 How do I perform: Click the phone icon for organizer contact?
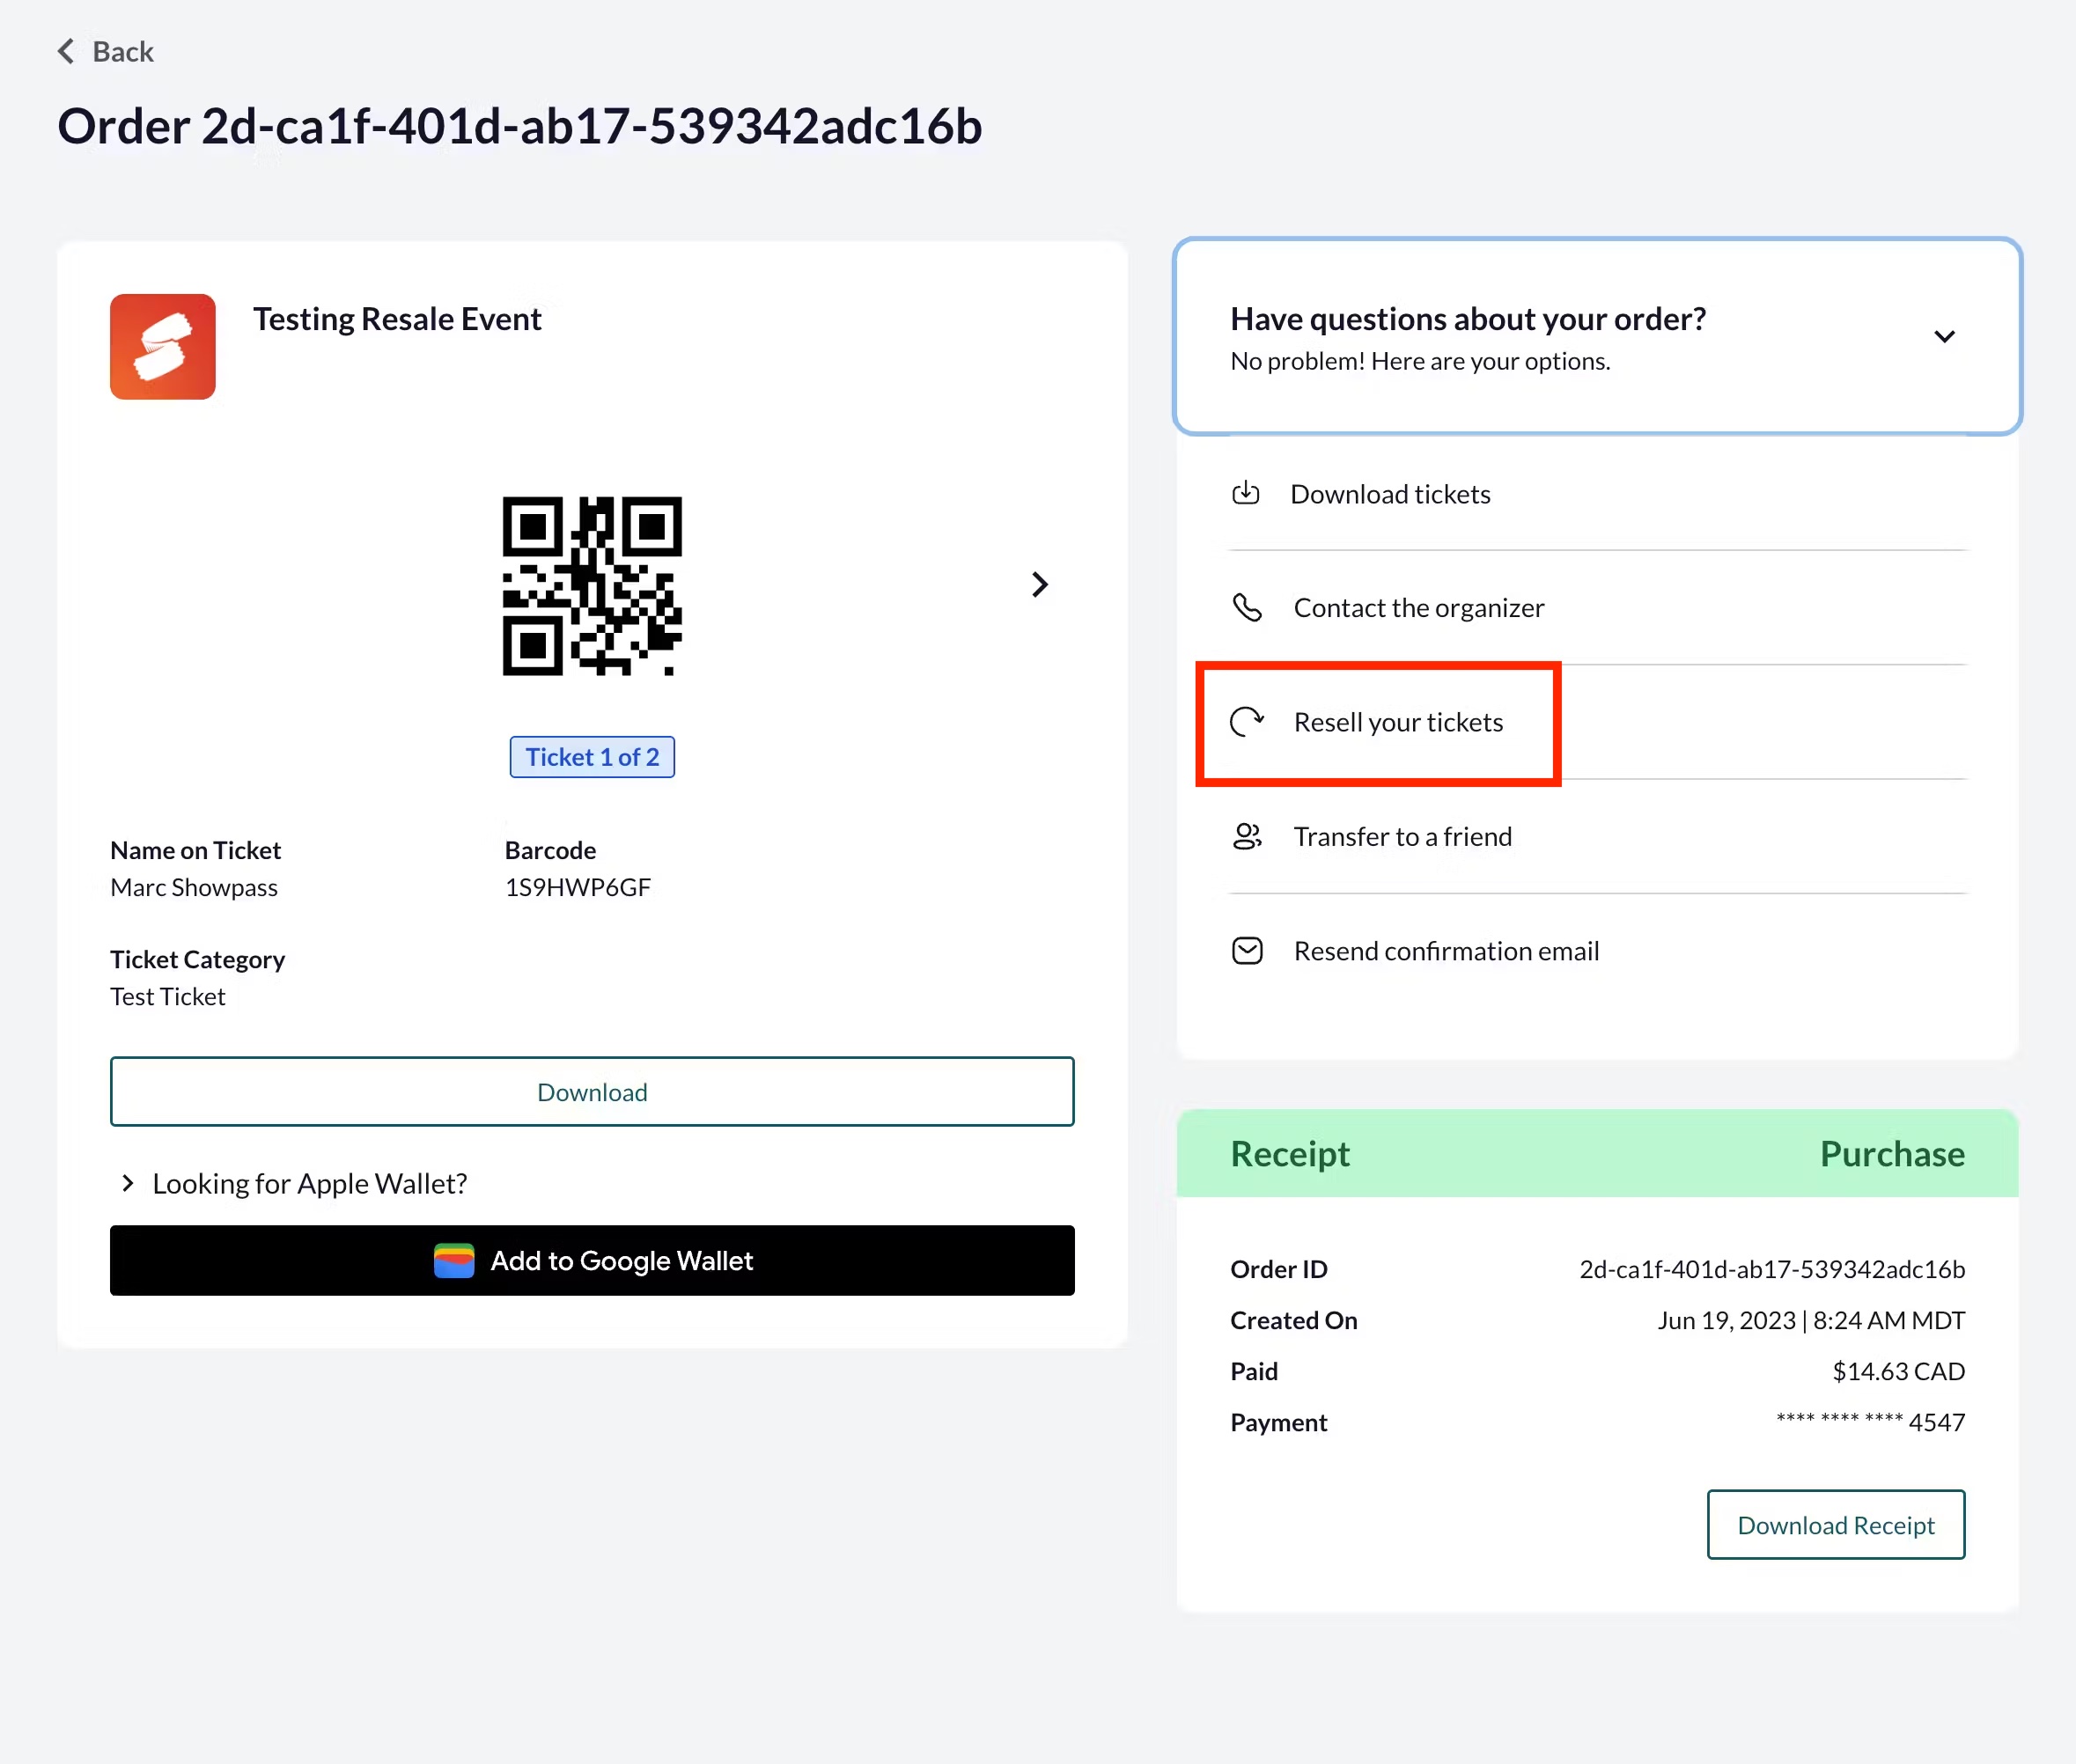(1247, 607)
